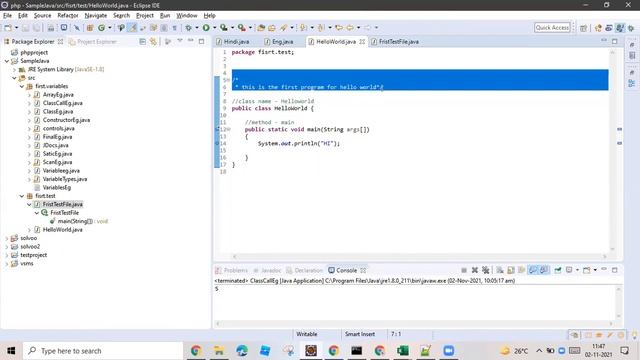Screen dimensions: 640x360
Task: Expand HelloWorld.java in the tree
Action: pyautogui.click(x=29, y=230)
